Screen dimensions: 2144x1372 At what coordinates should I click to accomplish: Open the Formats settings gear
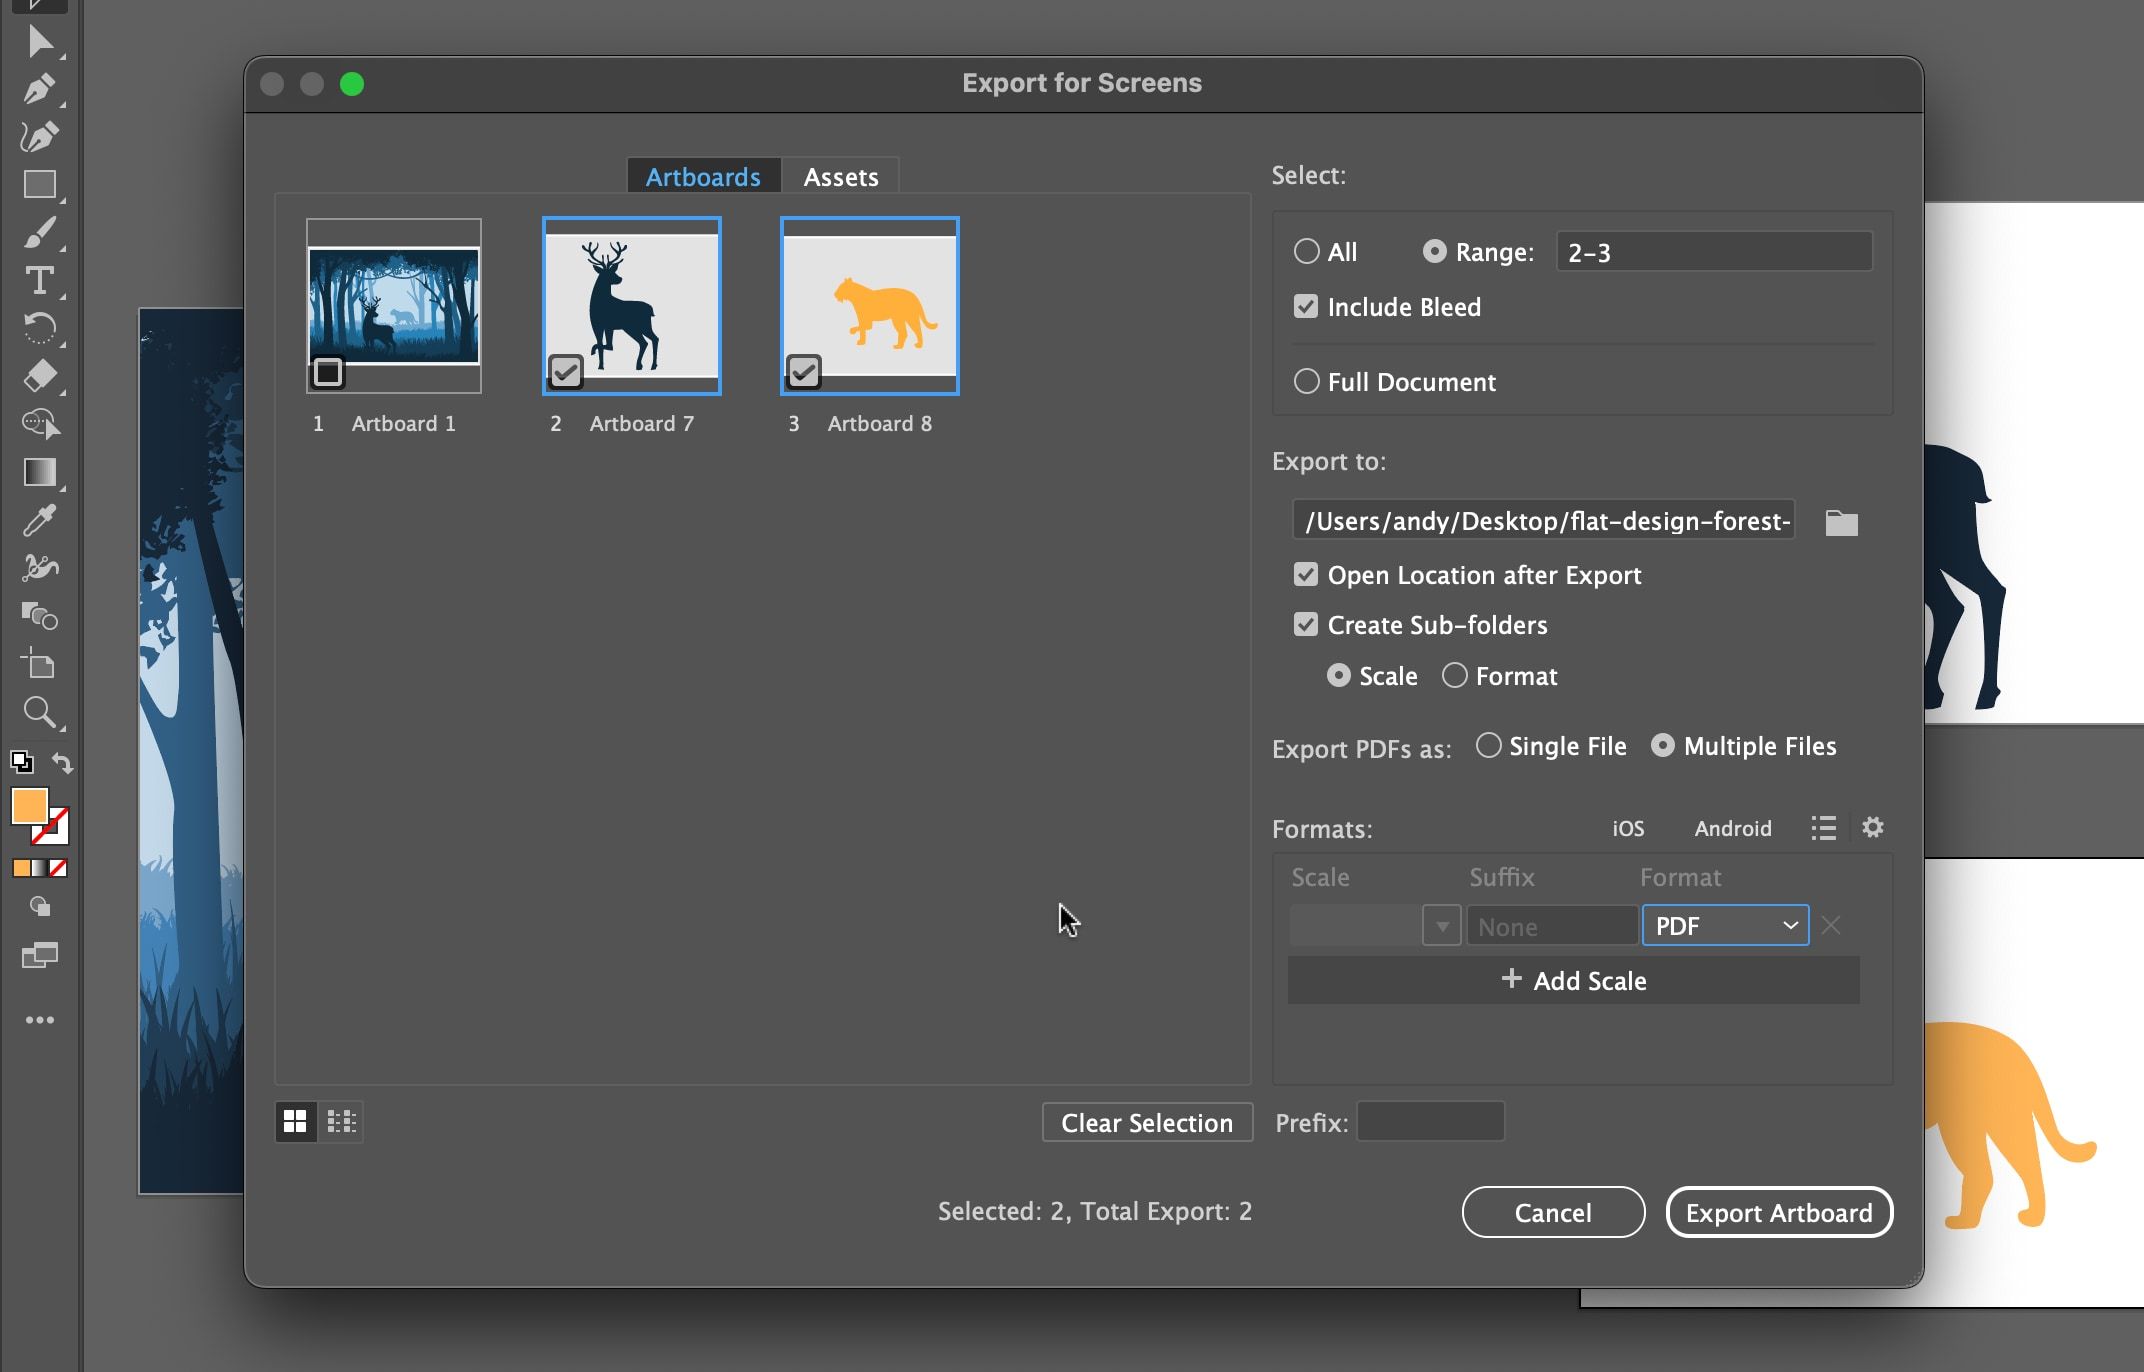pyautogui.click(x=1873, y=828)
